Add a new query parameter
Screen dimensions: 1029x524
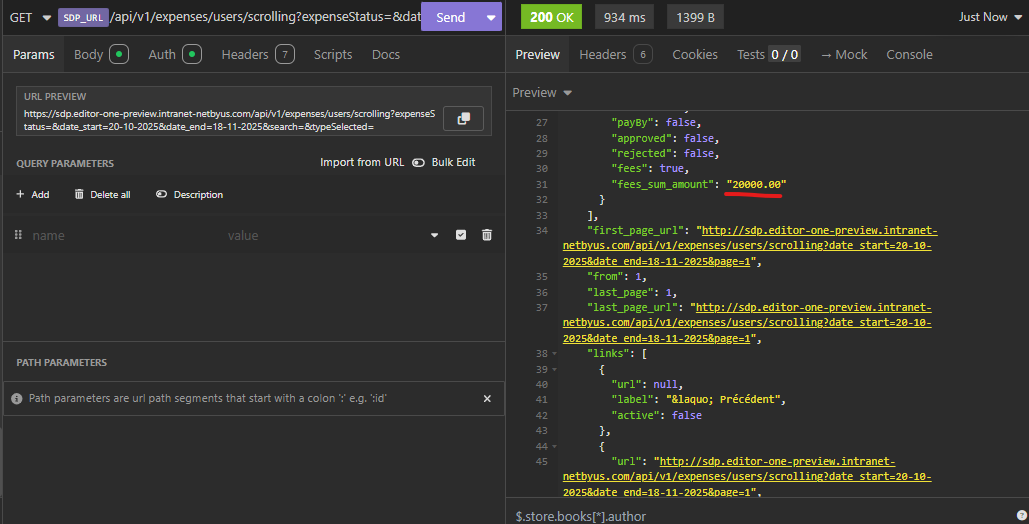click(33, 194)
